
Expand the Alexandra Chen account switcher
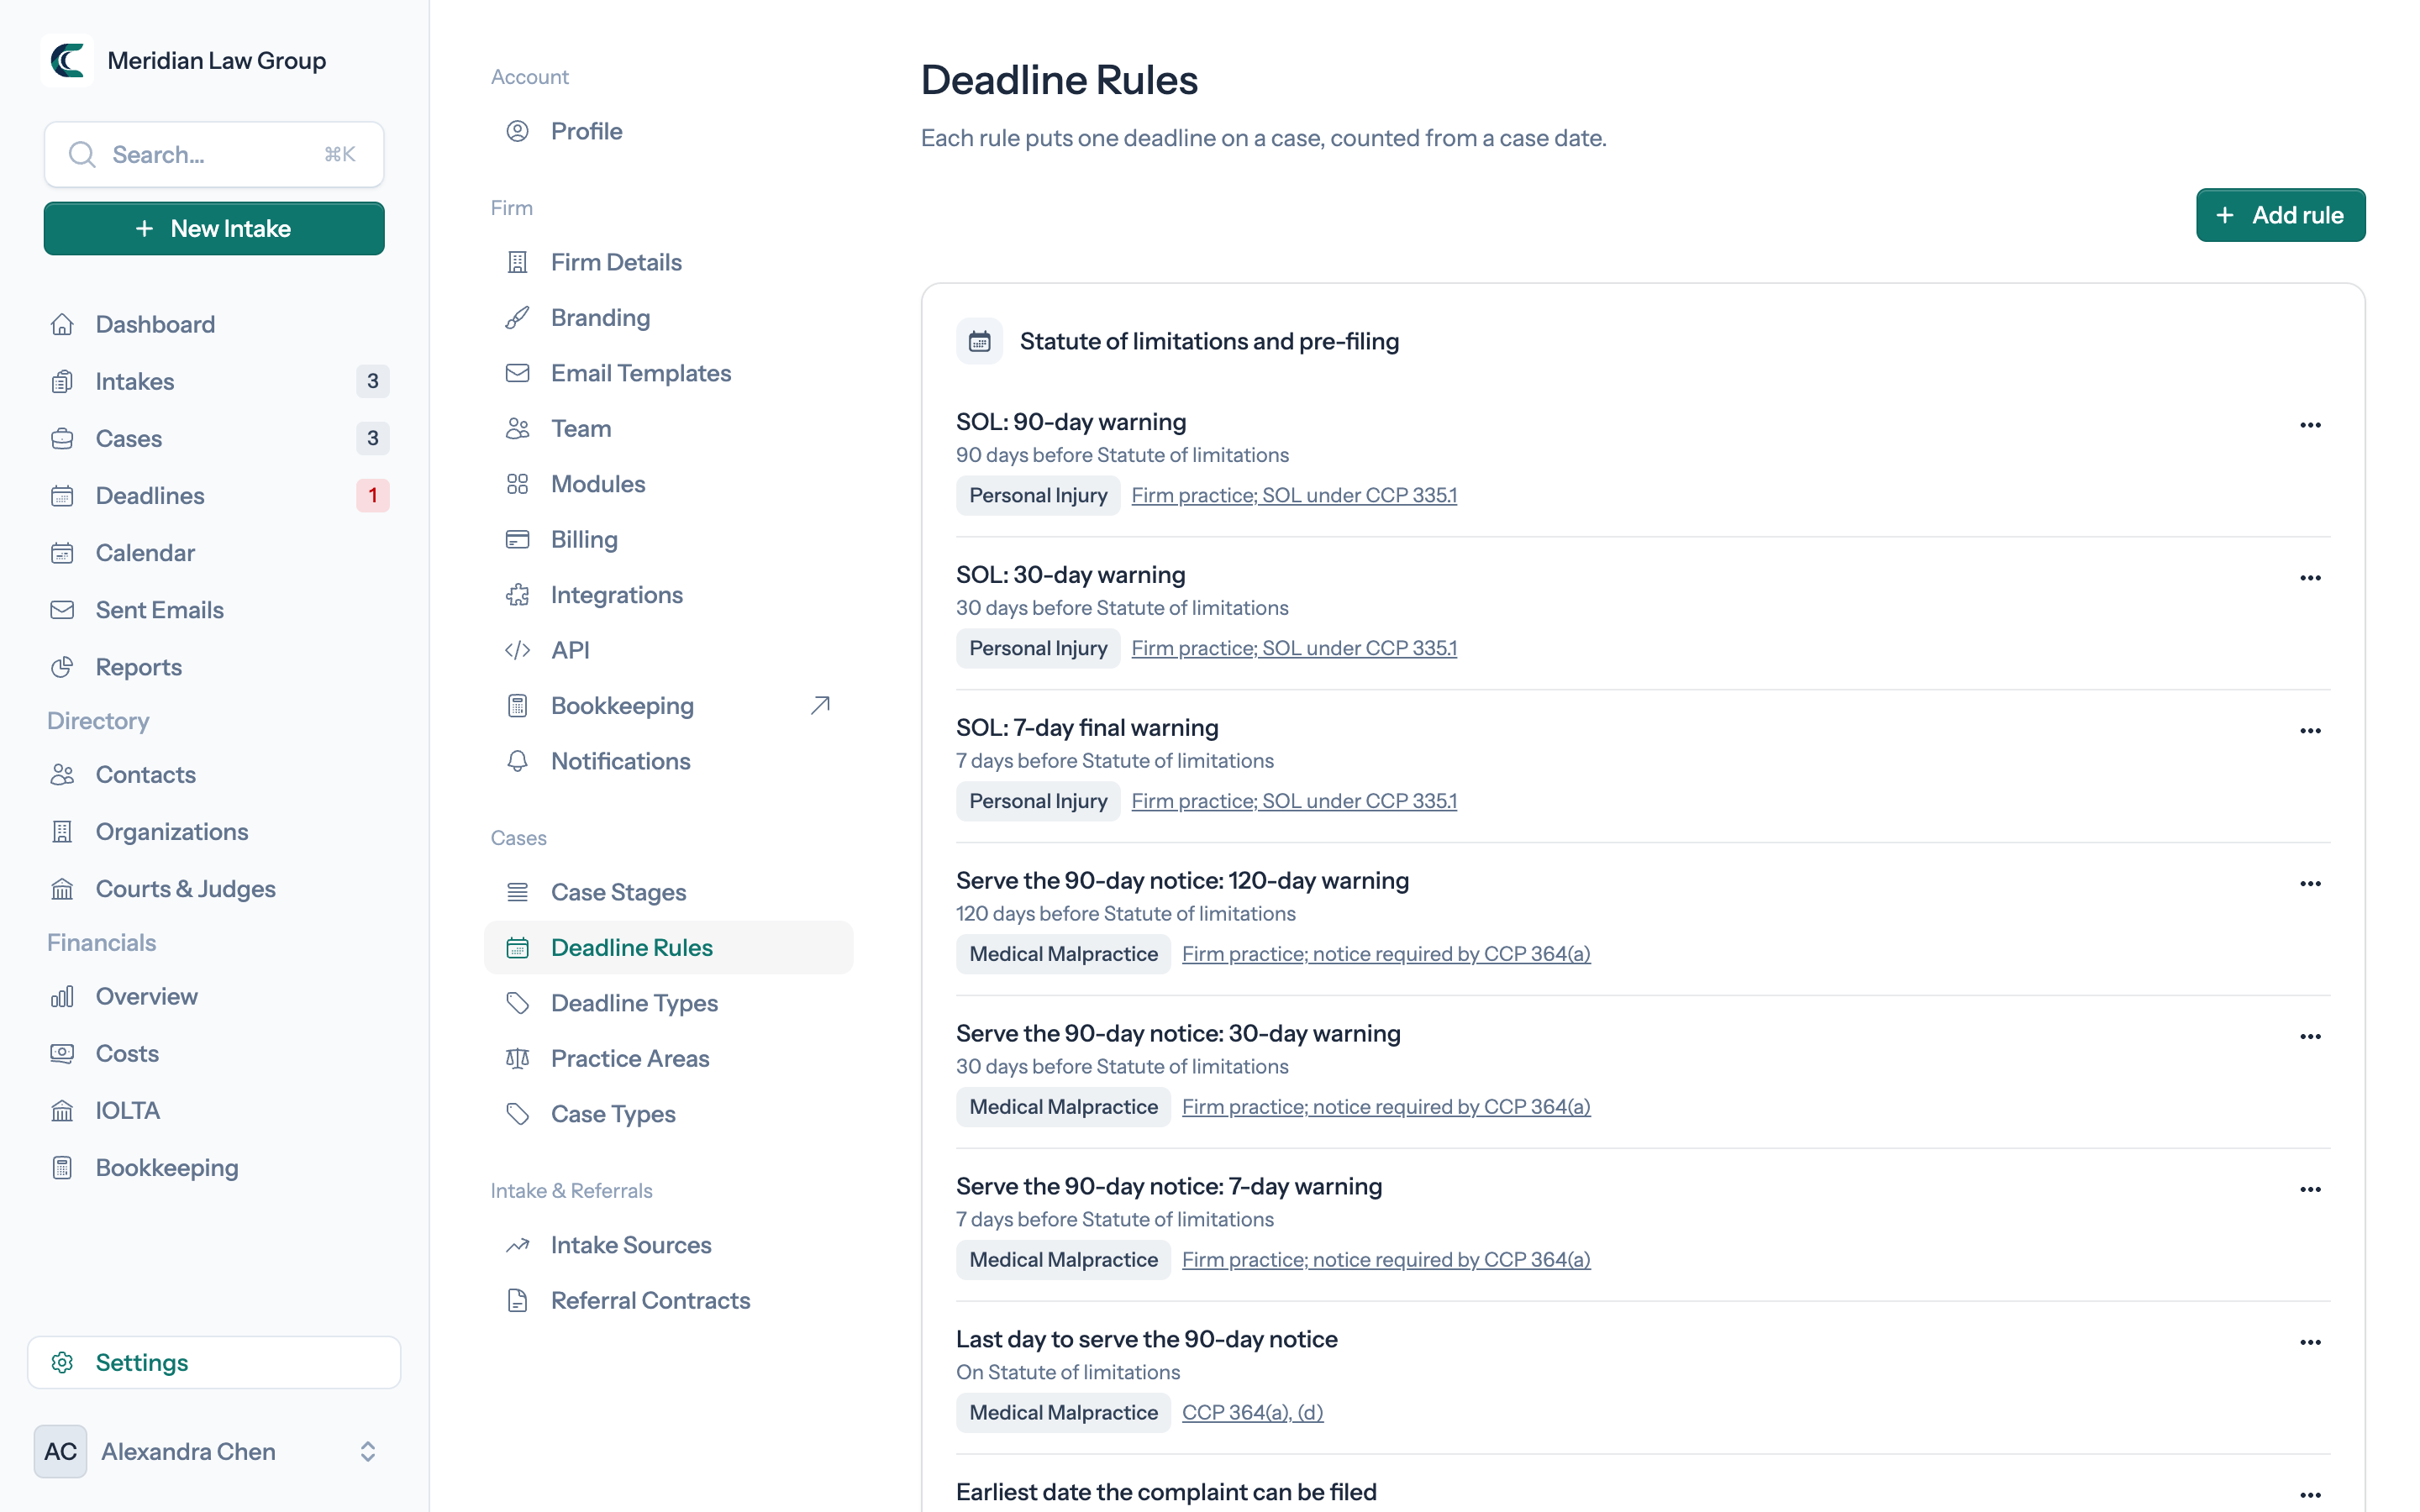point(367,1451)
